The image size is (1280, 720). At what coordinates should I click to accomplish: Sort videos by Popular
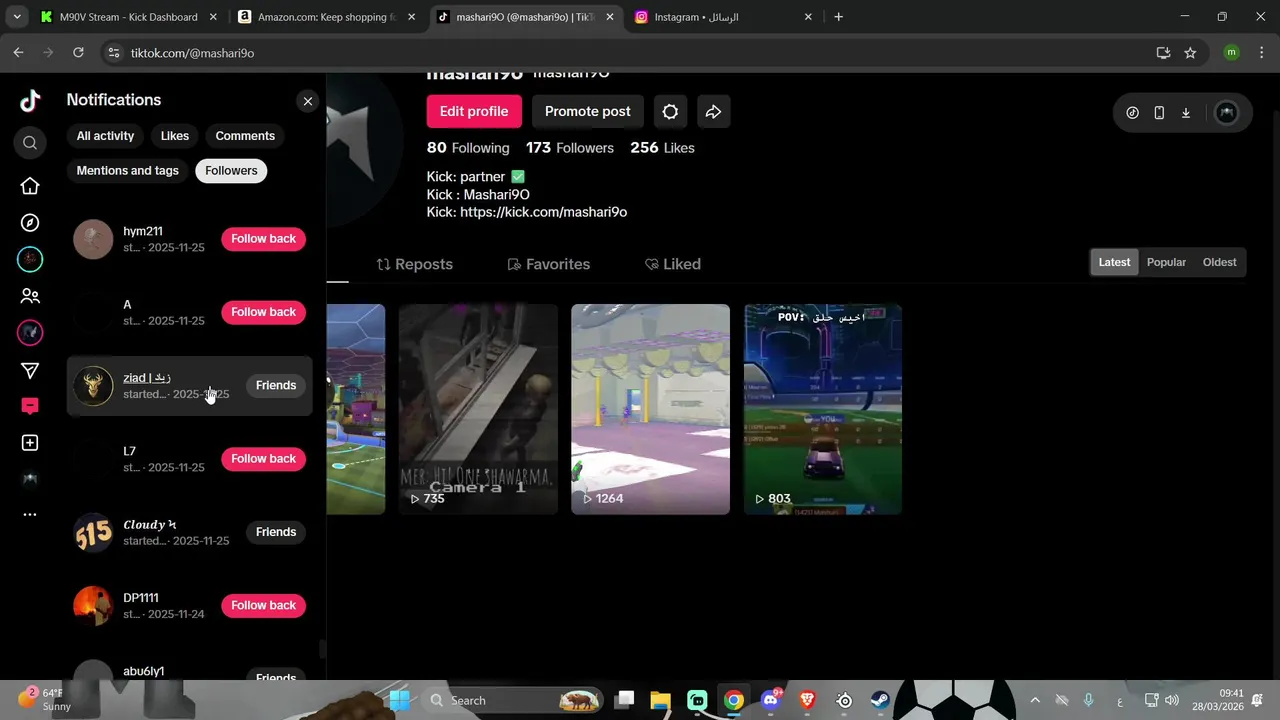pos(1166,262)
